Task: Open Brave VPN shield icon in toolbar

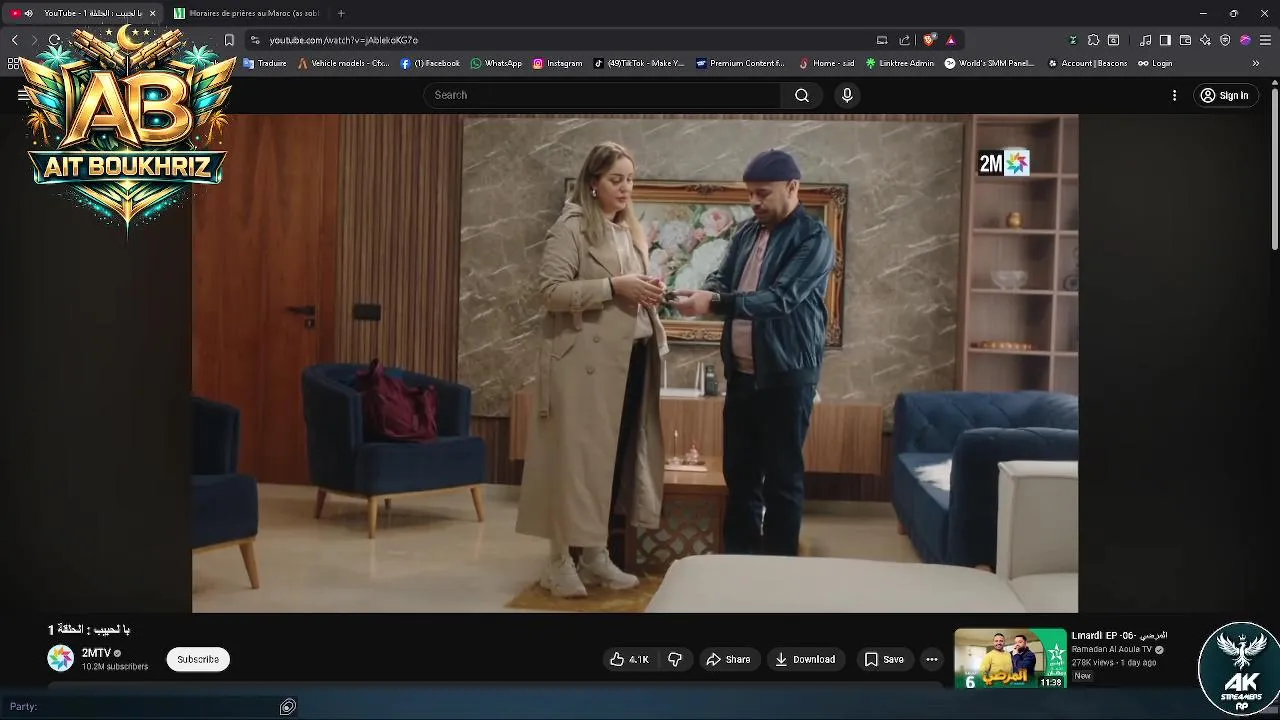Action: pyautogui.click(x=1225, y=40)
